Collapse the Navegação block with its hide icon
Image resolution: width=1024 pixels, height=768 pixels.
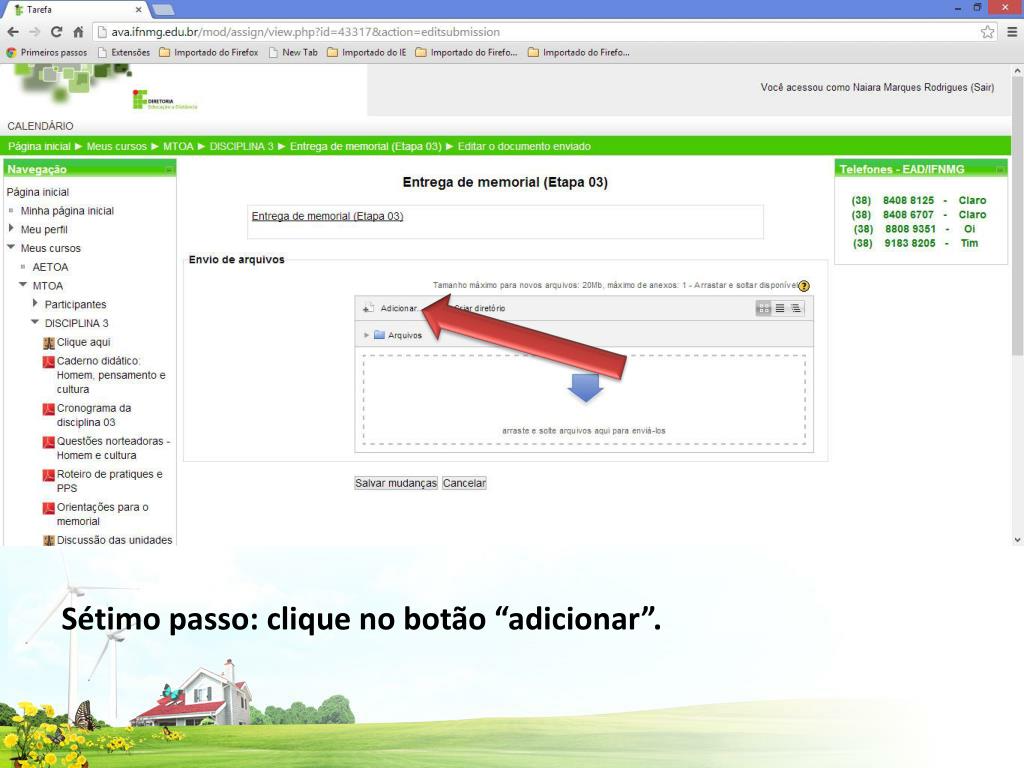pyautogui.click(x=169, y=170)
